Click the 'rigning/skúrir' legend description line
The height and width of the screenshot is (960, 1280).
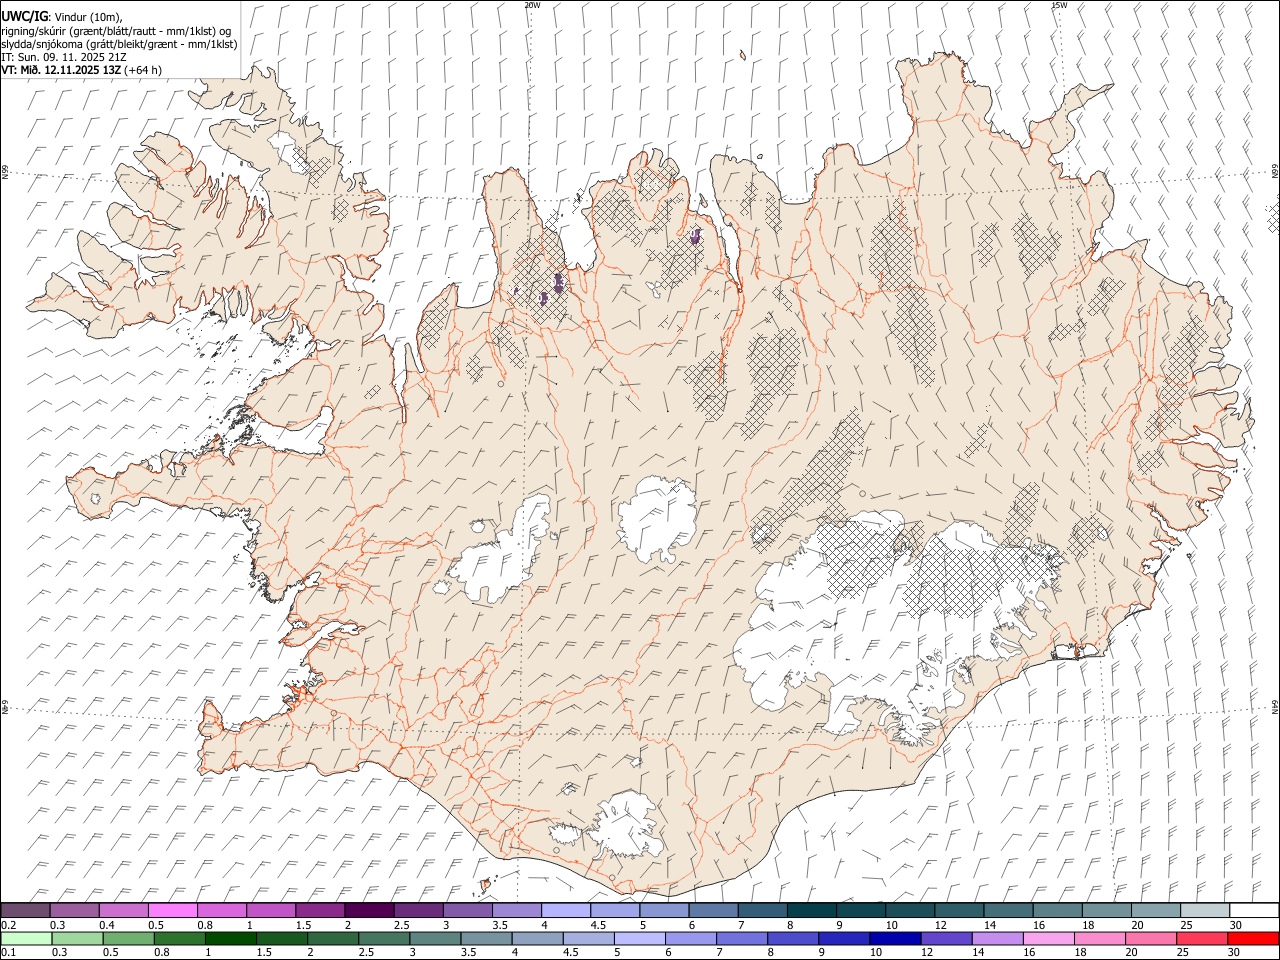click(116, 30)
